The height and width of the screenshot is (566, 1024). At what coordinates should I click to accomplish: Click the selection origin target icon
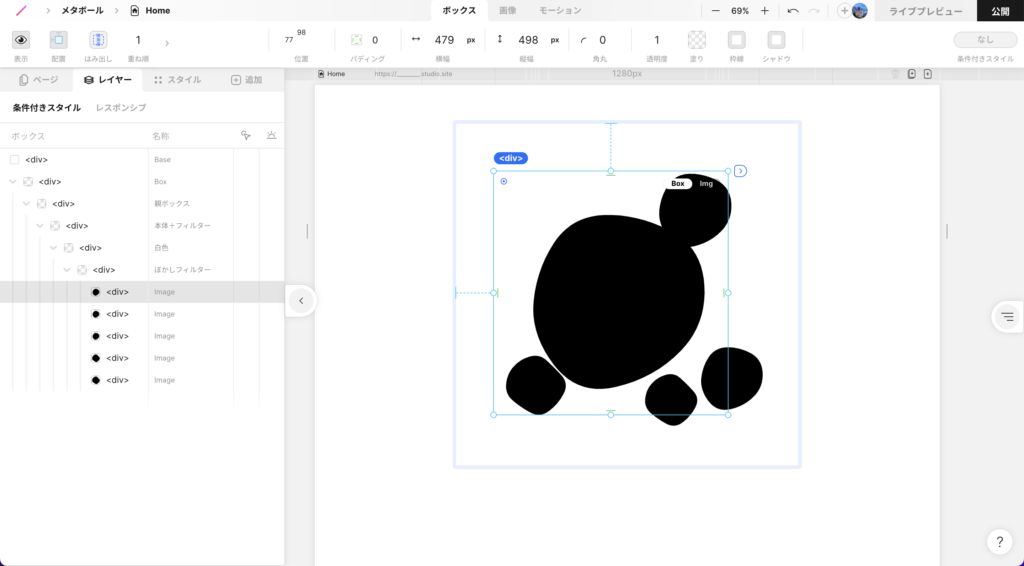[x=504, y=181]
